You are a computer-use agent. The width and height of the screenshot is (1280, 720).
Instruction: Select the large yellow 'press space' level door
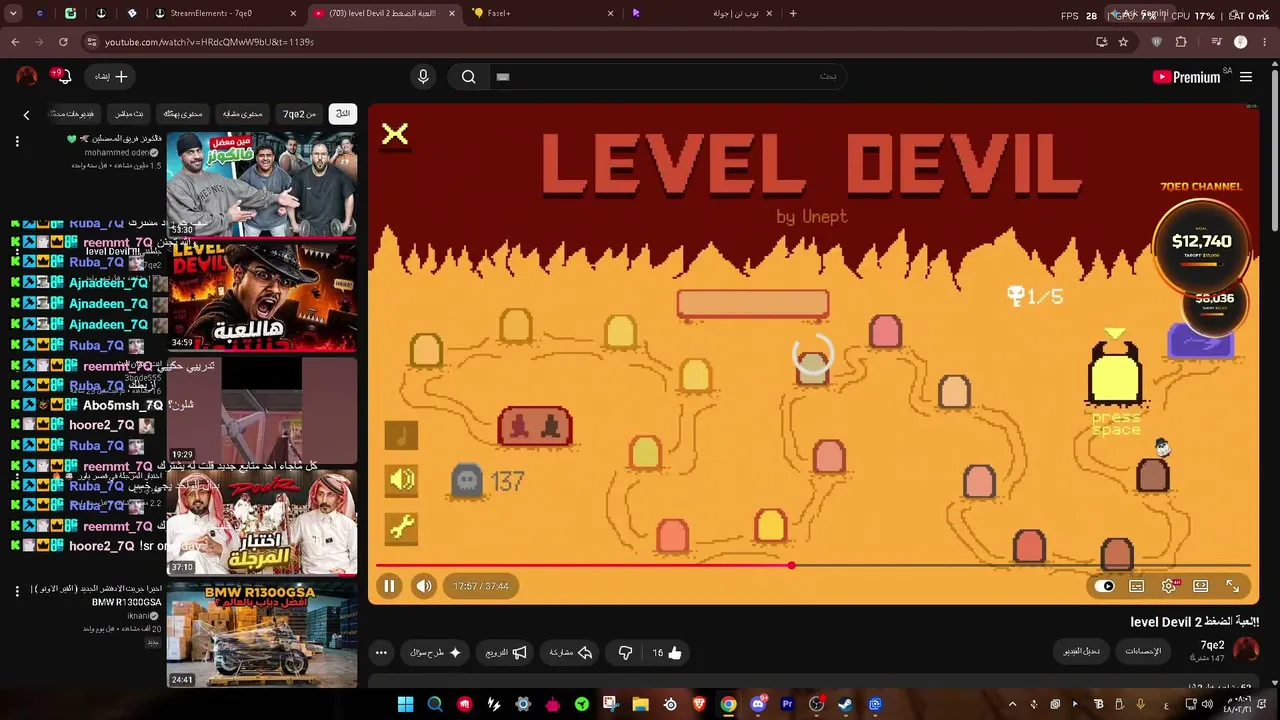click(1115, 376)
